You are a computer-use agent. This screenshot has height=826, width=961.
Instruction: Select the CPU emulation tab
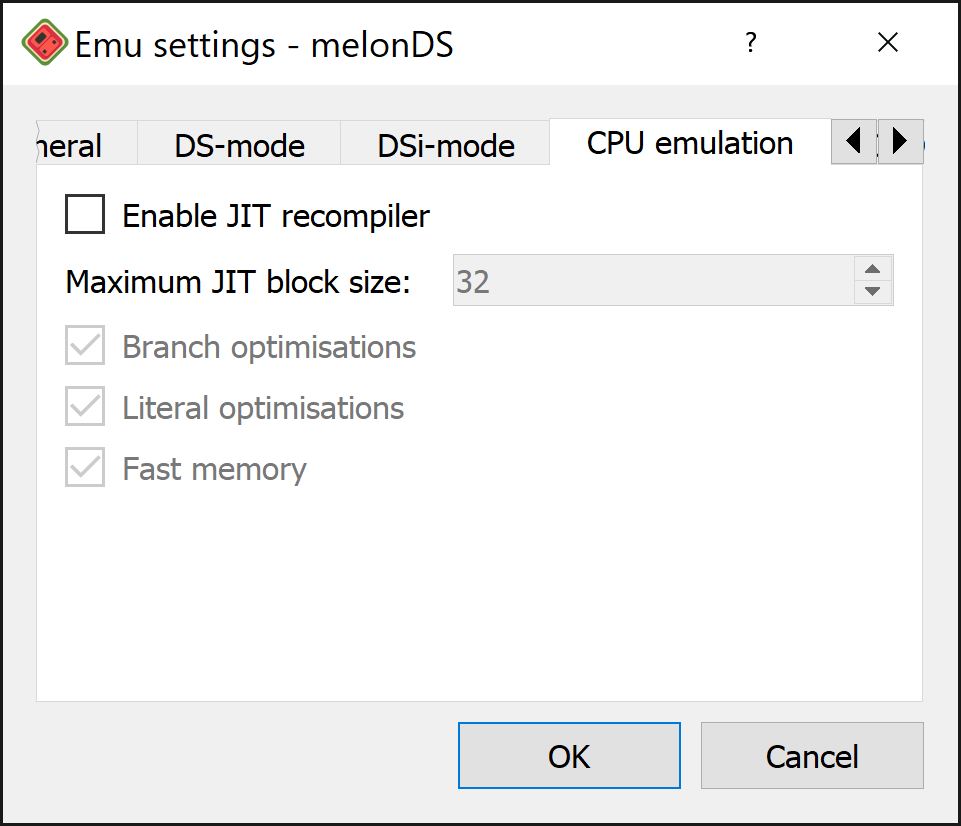[x=690, y=143]
